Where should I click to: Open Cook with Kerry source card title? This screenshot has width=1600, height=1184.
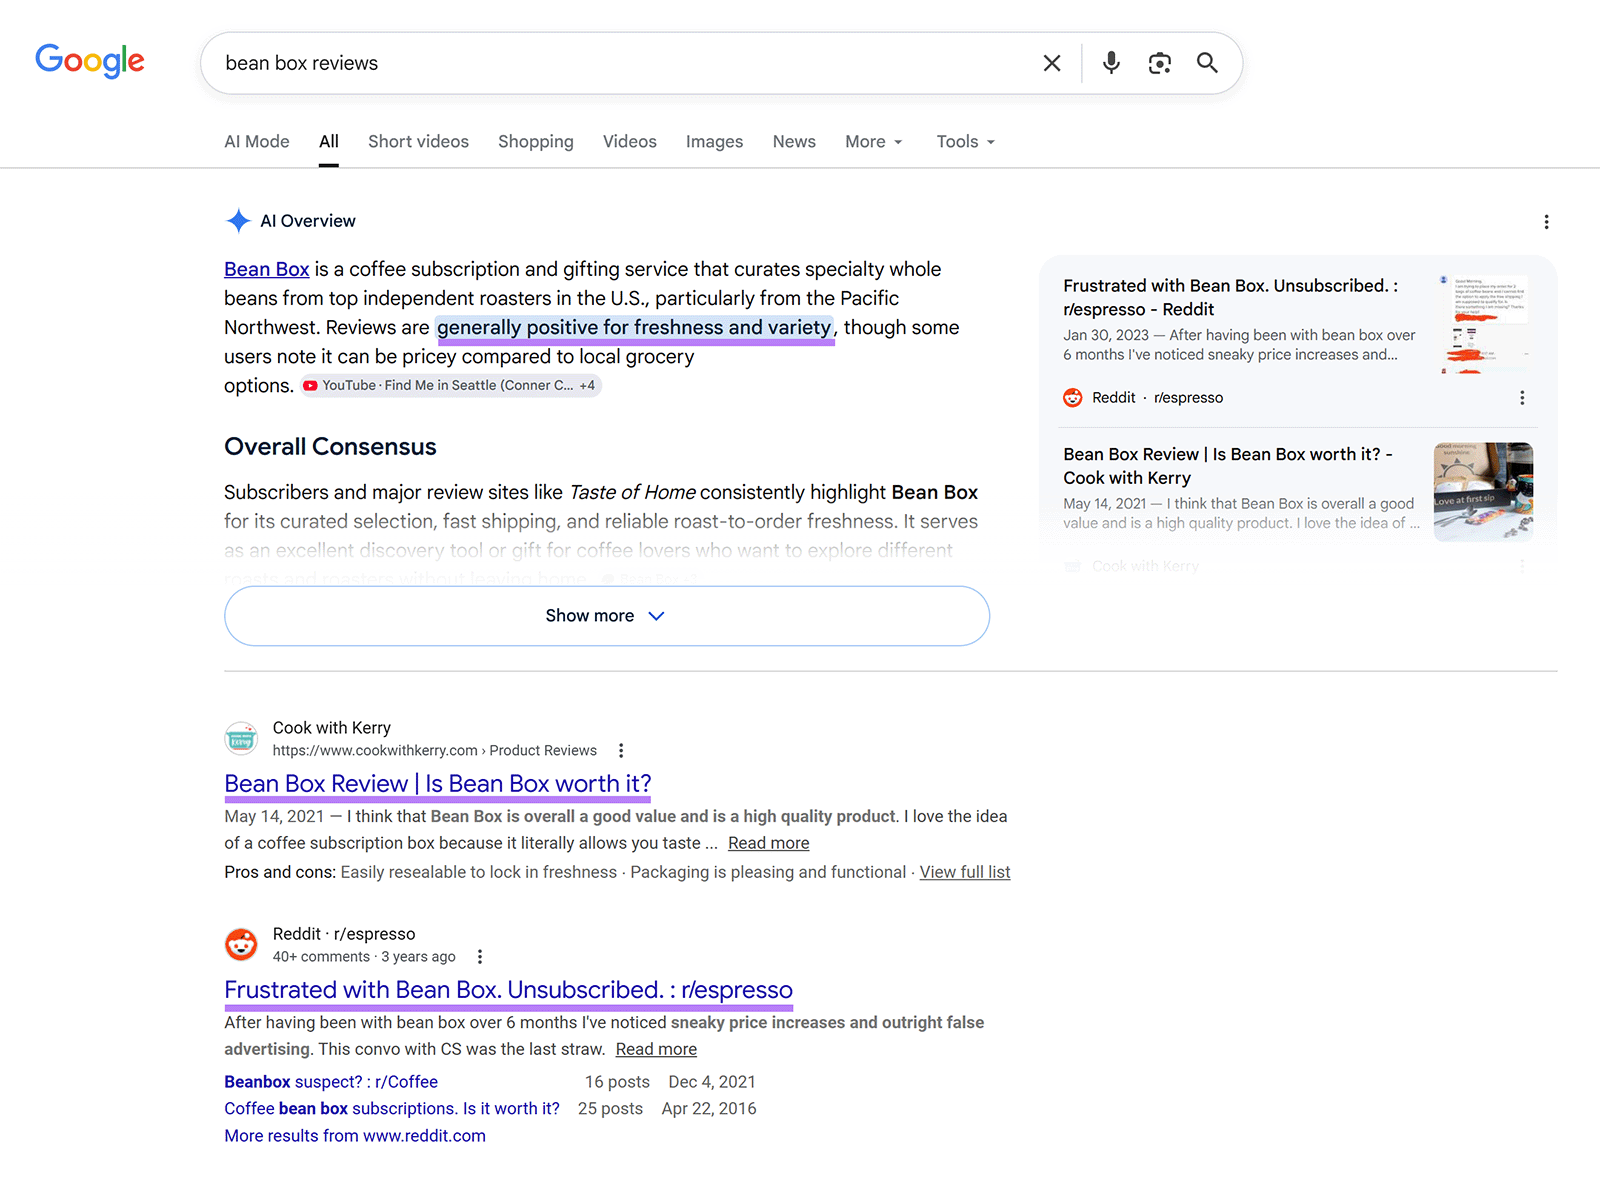coord(1228,466)
